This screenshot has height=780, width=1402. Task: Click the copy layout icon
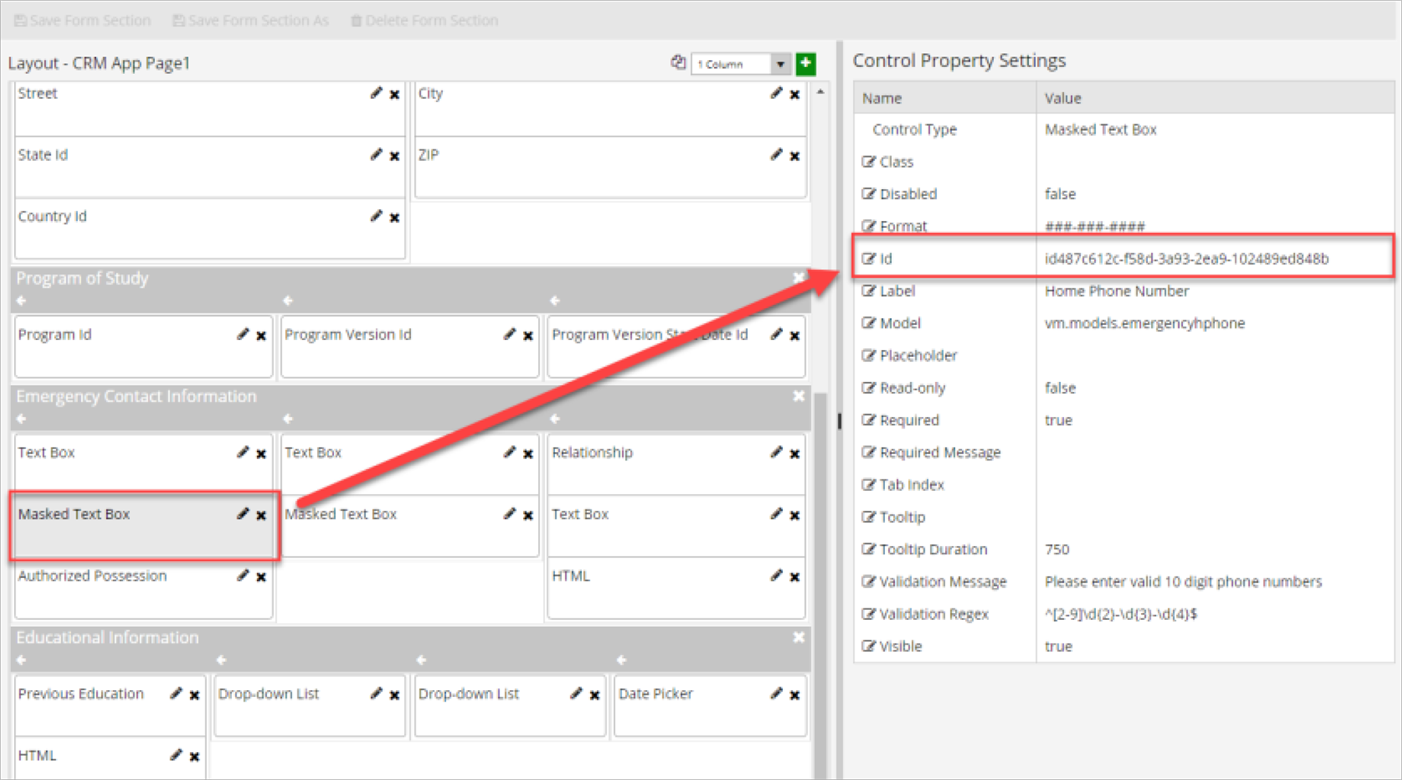(678, 63)
